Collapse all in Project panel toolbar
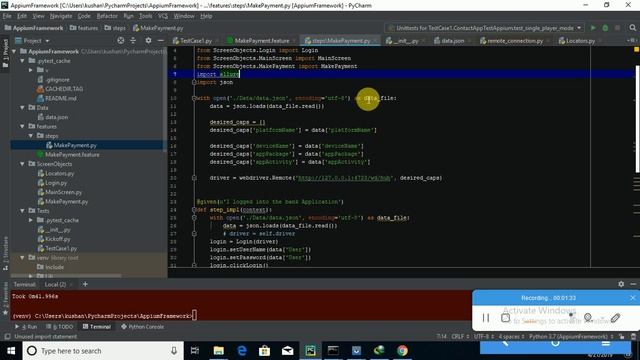 click(x=133, y=40)
